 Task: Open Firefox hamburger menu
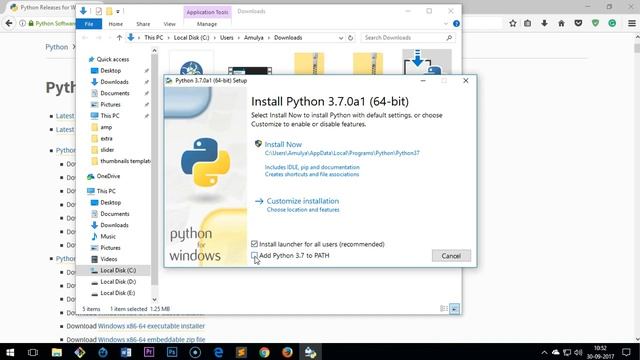(x=631, y=24)
